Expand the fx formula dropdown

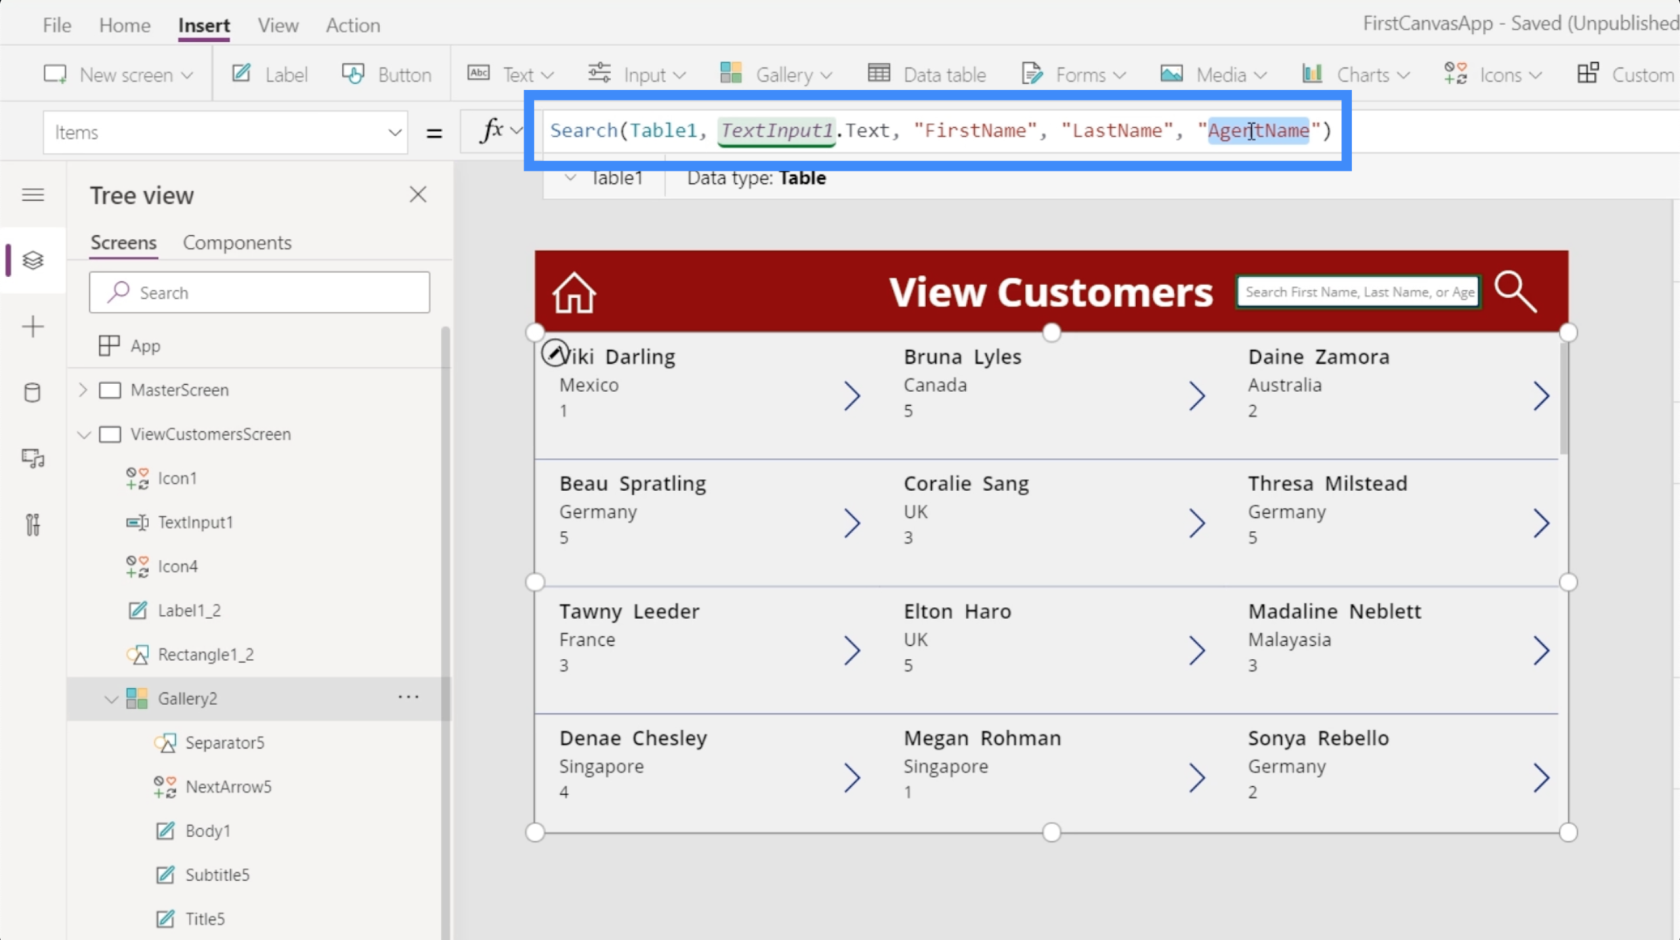tap(516, 131)
